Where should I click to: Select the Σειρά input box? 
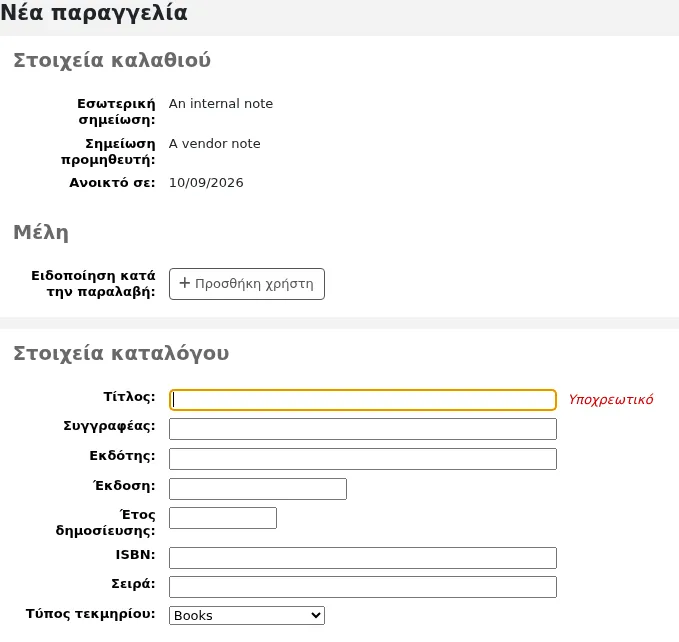[x=363, y=587]
